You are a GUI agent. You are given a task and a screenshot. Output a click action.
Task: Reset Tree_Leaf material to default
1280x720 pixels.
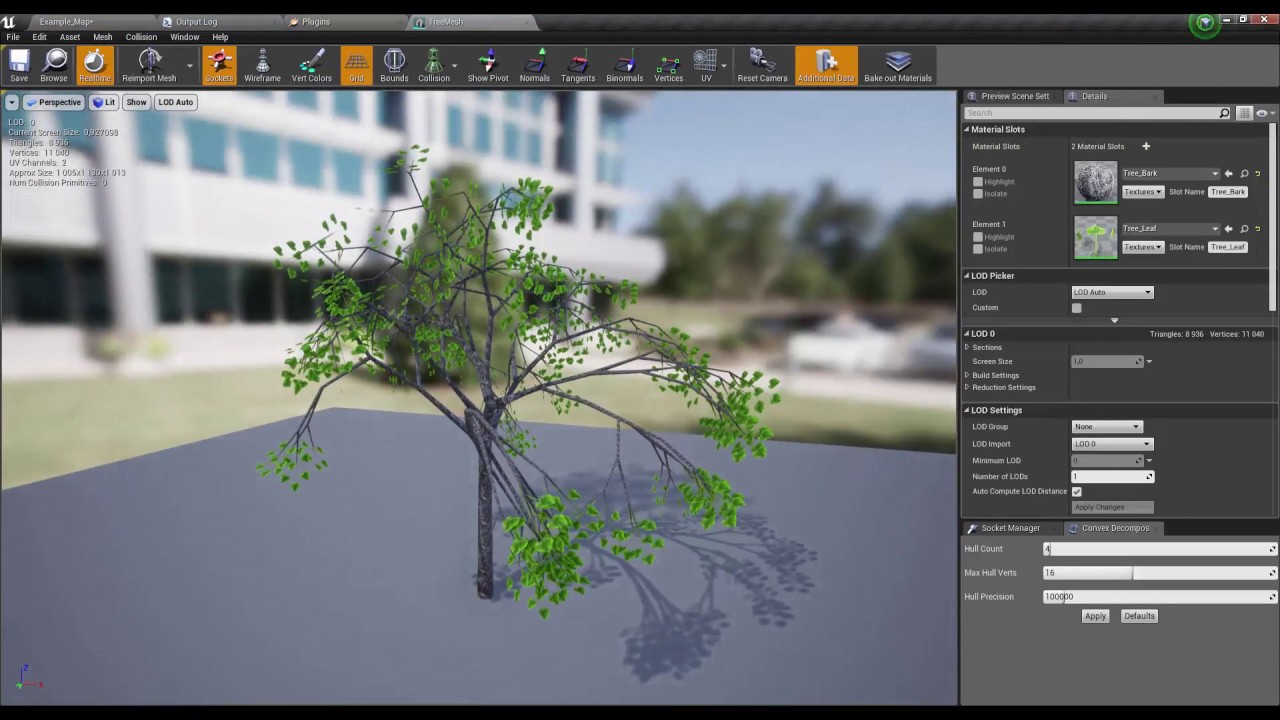click(x=1258, y=229)
